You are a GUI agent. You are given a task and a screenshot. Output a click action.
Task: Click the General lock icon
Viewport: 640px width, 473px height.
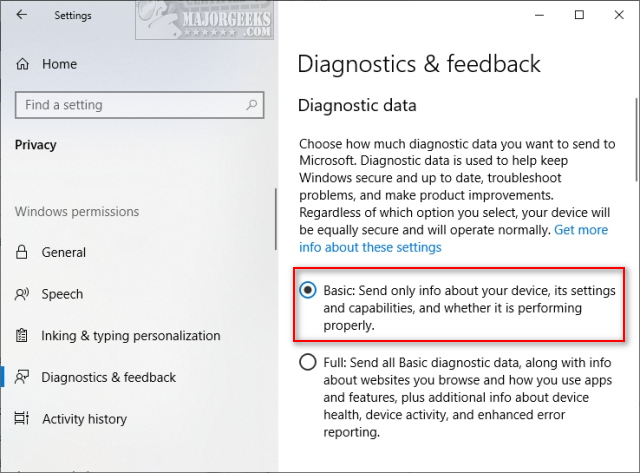(22, 252)
